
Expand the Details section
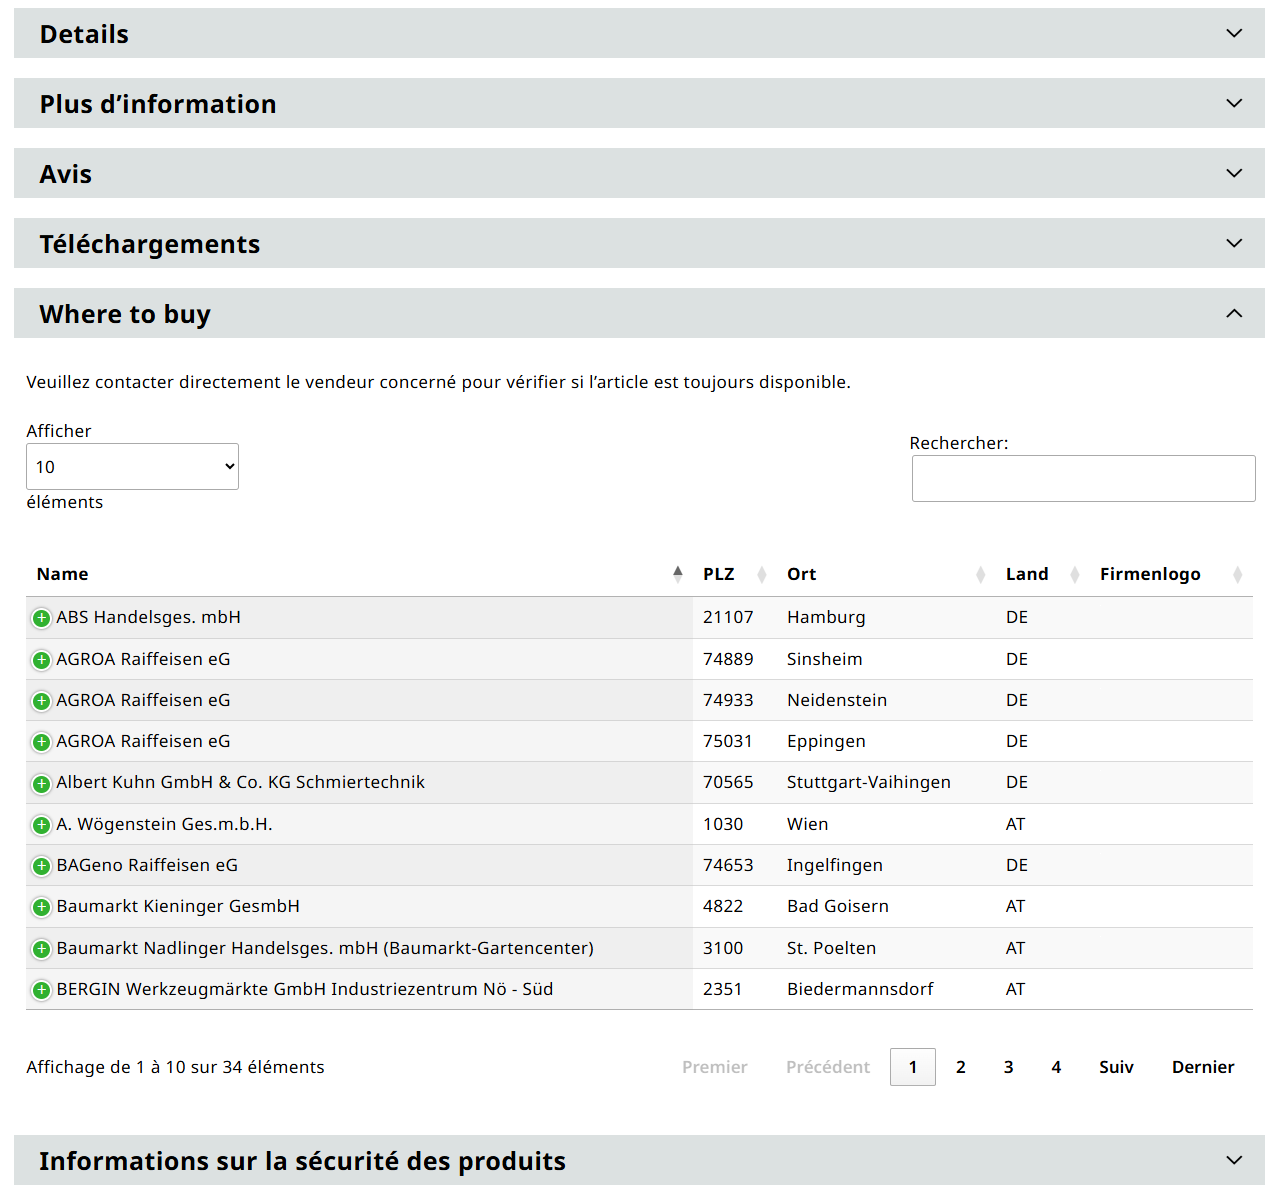639,33
